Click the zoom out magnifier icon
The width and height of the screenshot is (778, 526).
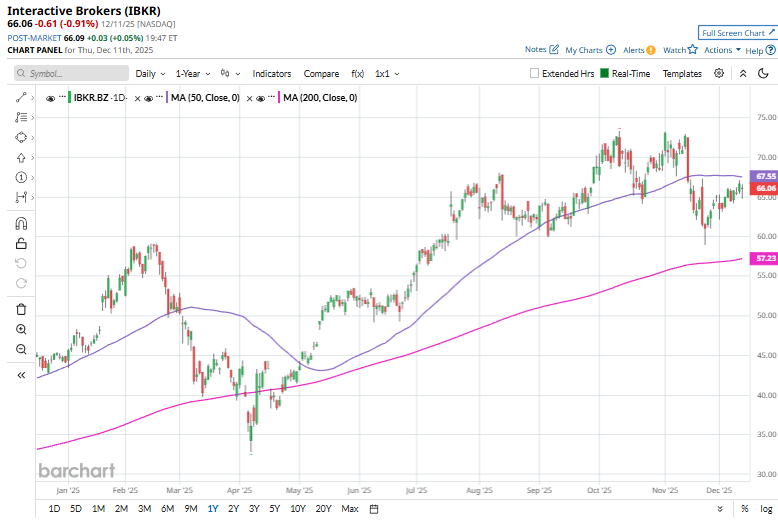21,349
